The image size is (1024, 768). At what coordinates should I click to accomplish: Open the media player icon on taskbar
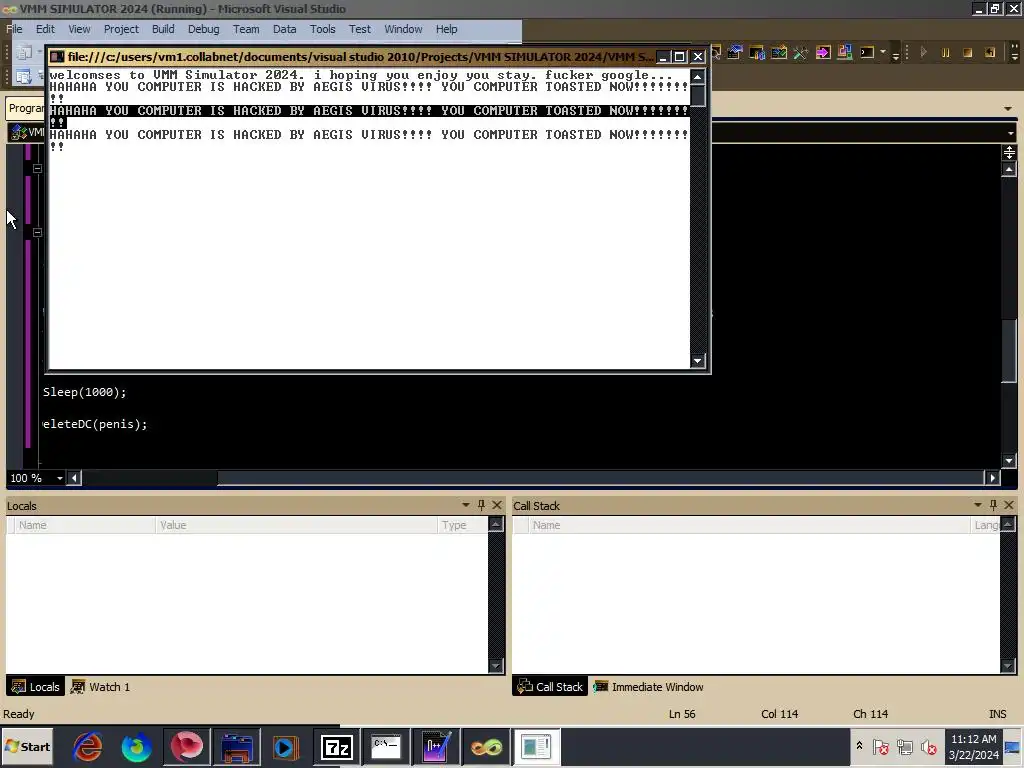286,746
